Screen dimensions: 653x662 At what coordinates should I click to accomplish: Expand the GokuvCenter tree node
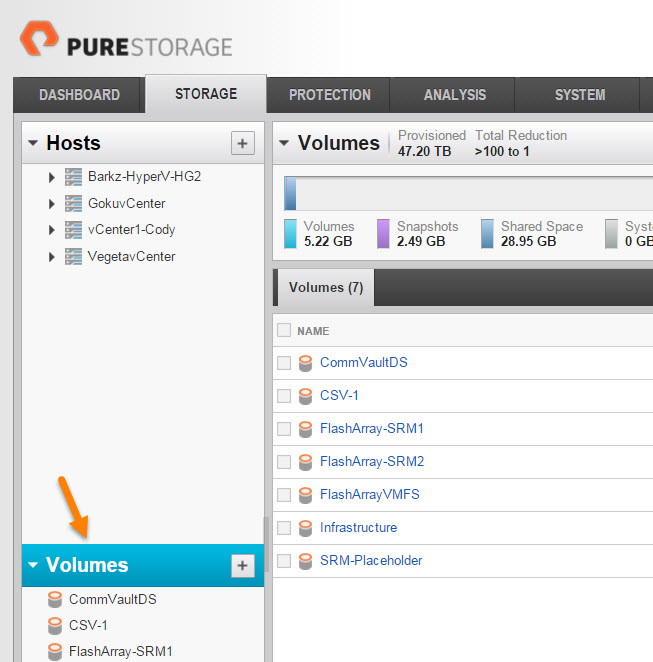(51, 204)
